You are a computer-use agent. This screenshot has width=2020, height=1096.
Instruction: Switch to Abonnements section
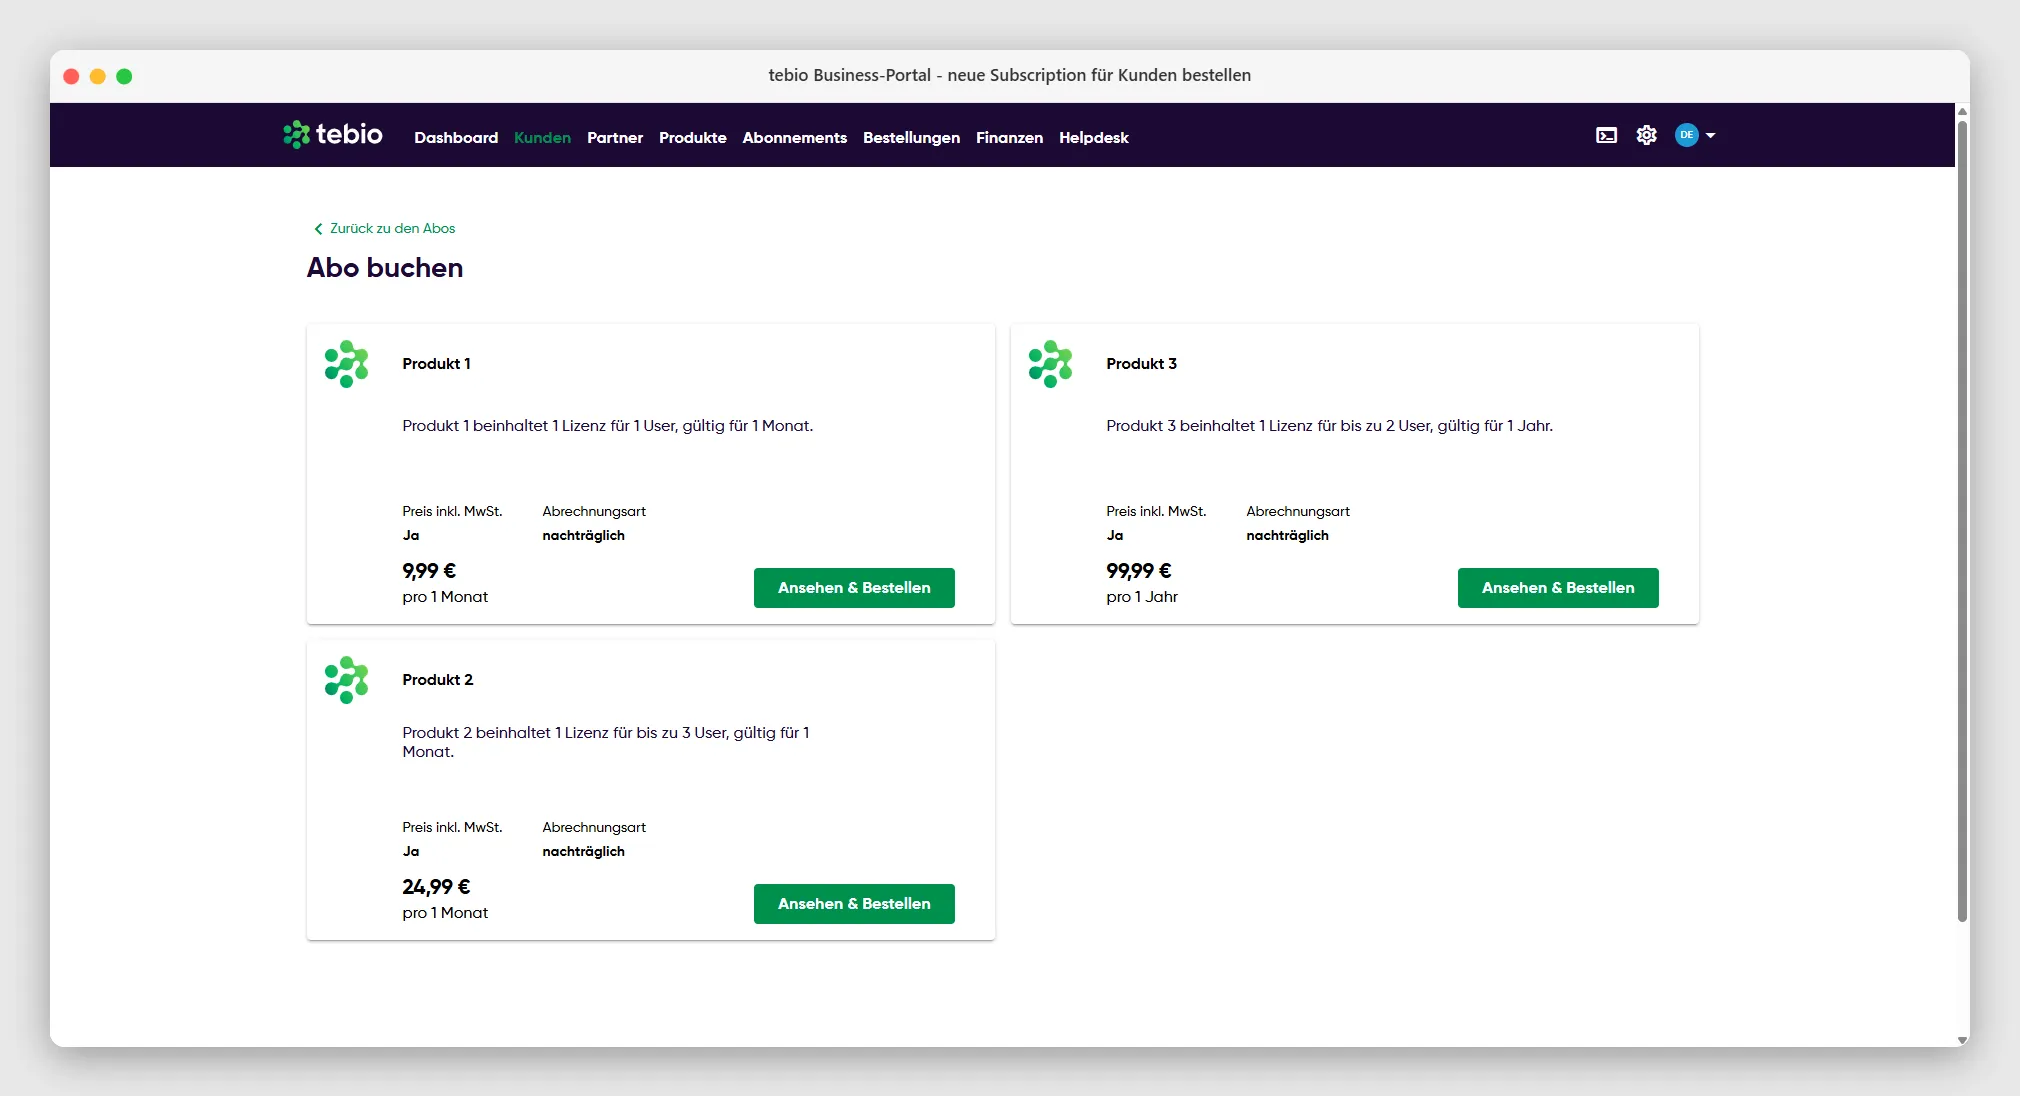click(794, 138)
